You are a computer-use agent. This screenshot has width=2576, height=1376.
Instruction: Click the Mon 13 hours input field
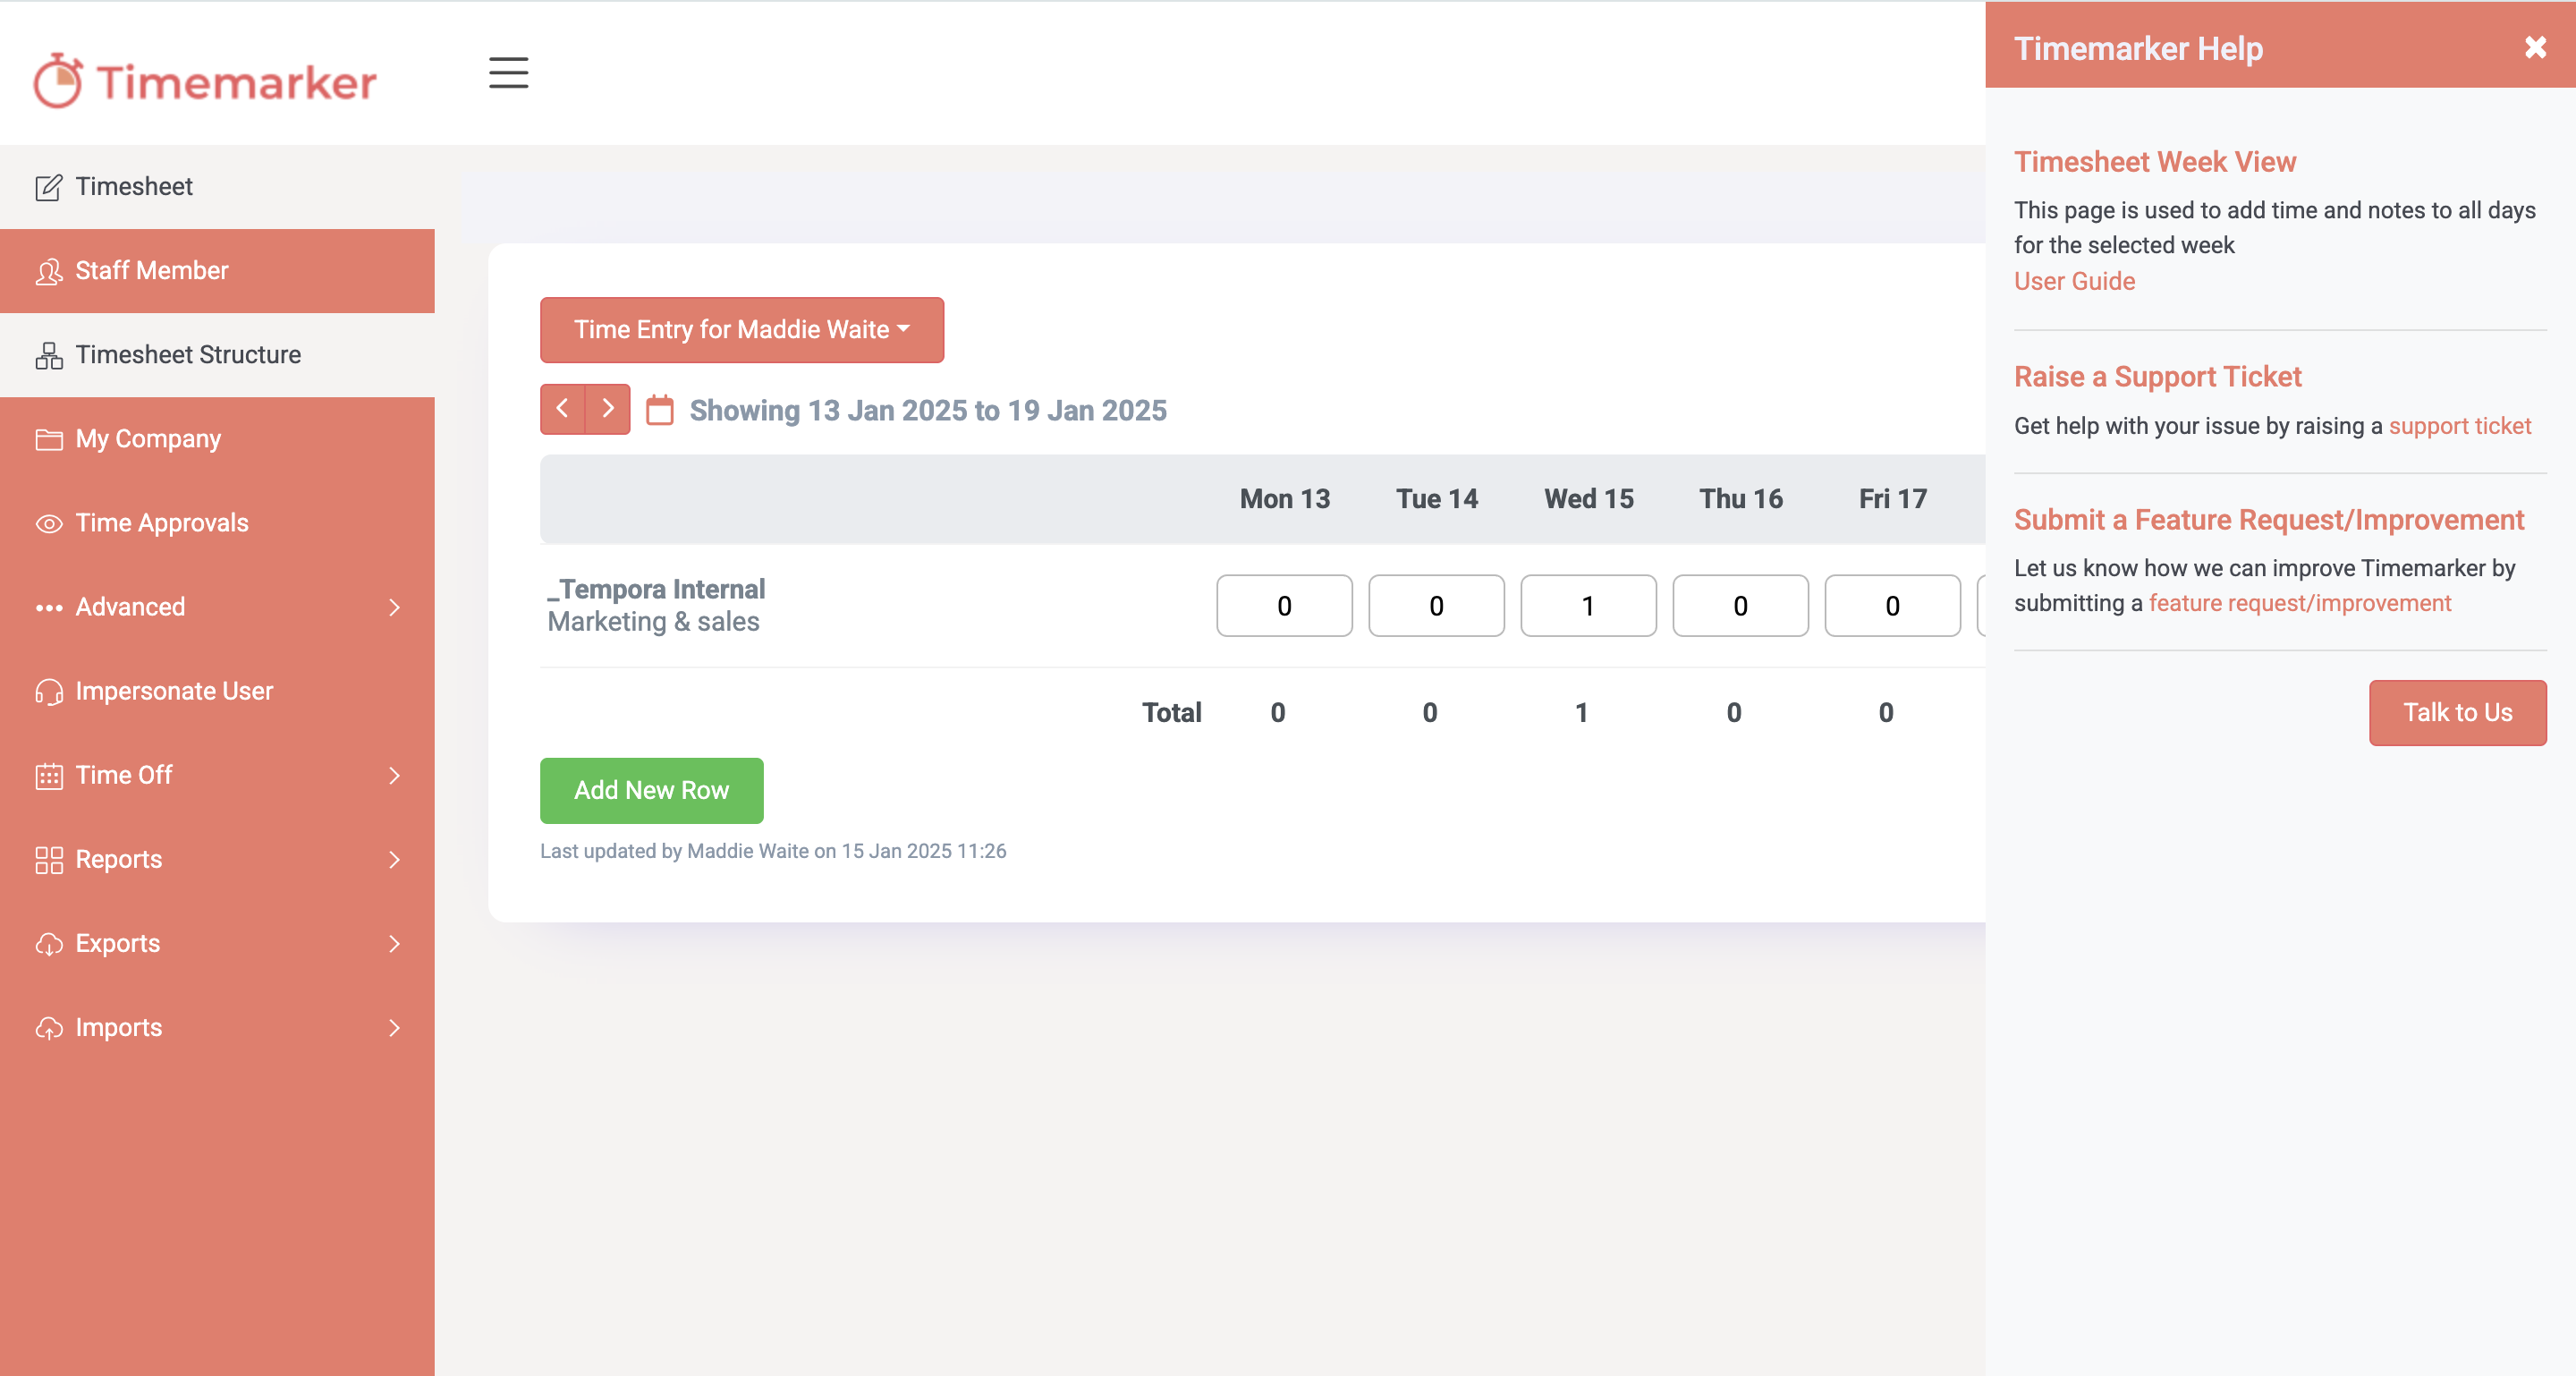(1284, 605)
